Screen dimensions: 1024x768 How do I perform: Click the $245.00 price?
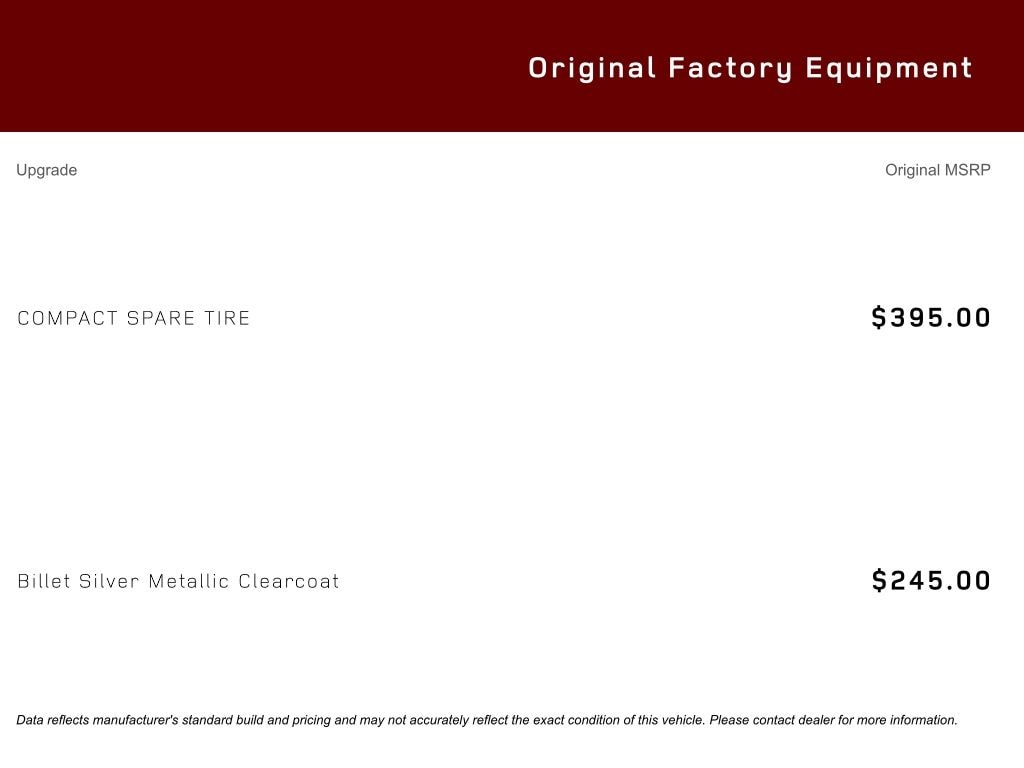coord(931,581)
